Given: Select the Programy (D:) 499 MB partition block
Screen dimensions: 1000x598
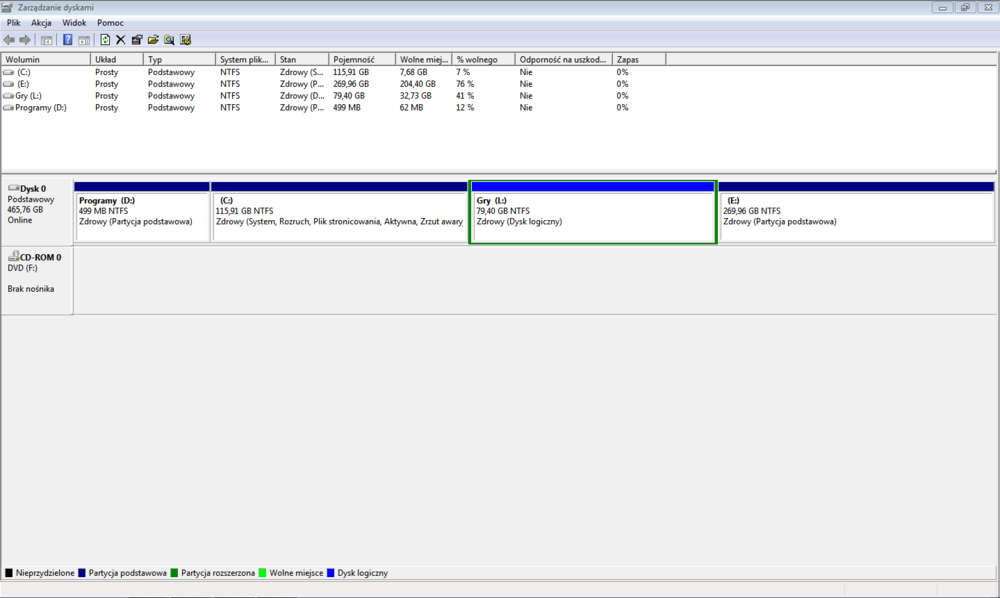Looking at the screenshot, I should coord(142,212).
